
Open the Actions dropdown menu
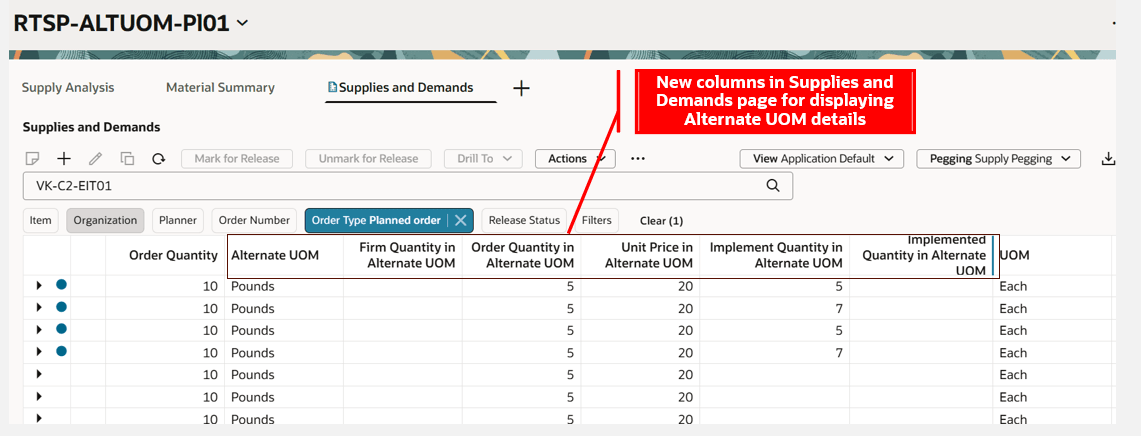(576, 159)
